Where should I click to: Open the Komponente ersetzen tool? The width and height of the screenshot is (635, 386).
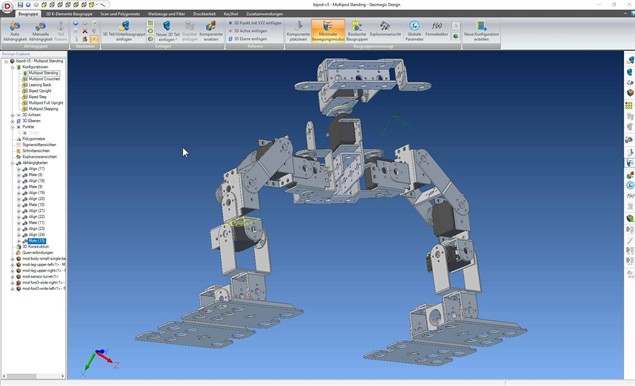(x=211, y=31)
